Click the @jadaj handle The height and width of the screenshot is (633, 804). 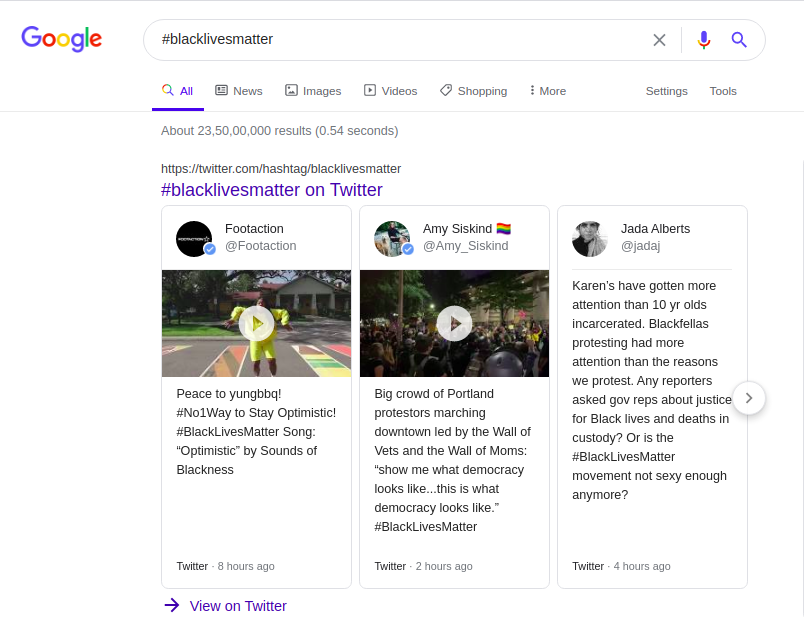640,246
